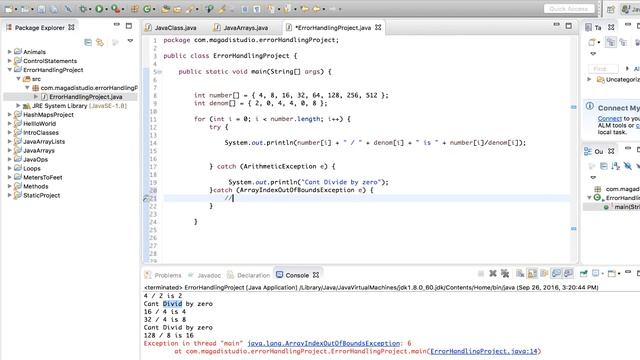The height and width of the screenshot is (360, 640).
Task: Click the Save All toolbar icon
Action: (53, 9)
